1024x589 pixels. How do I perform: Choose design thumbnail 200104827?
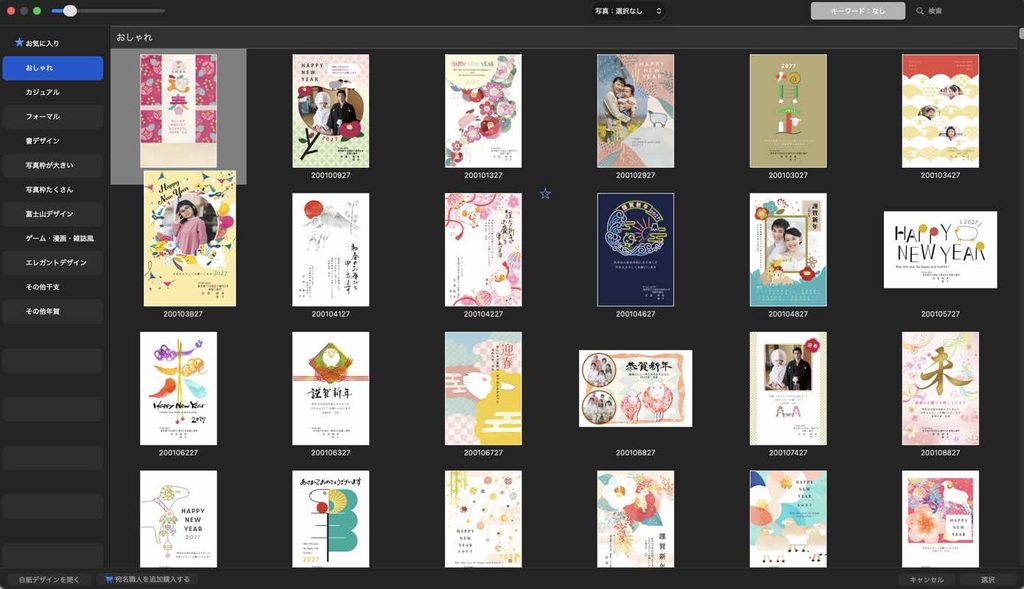(x=788, y=249)
